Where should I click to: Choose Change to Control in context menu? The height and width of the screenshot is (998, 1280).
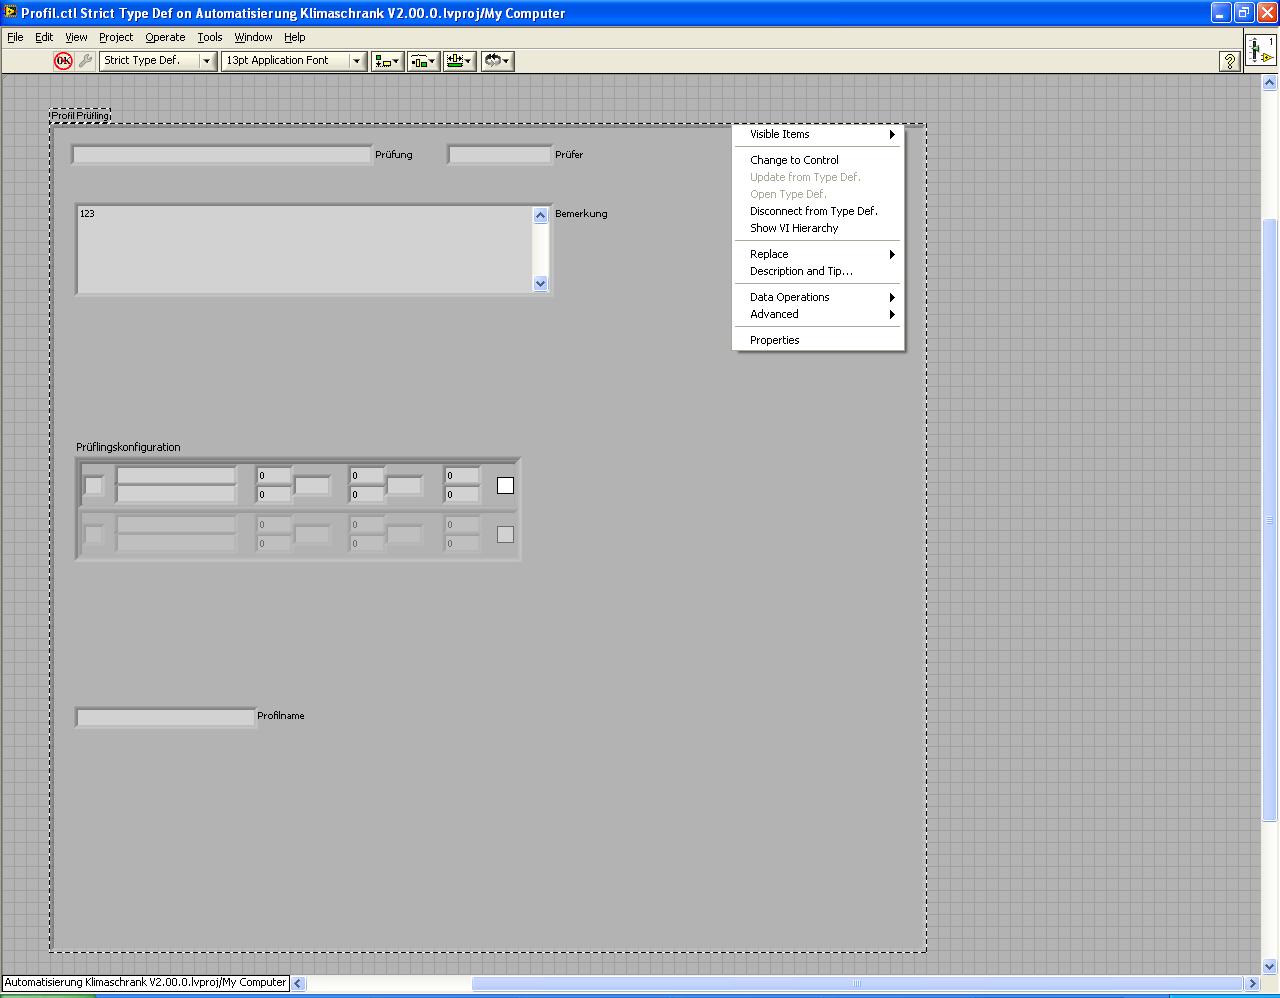pos(819,160)
